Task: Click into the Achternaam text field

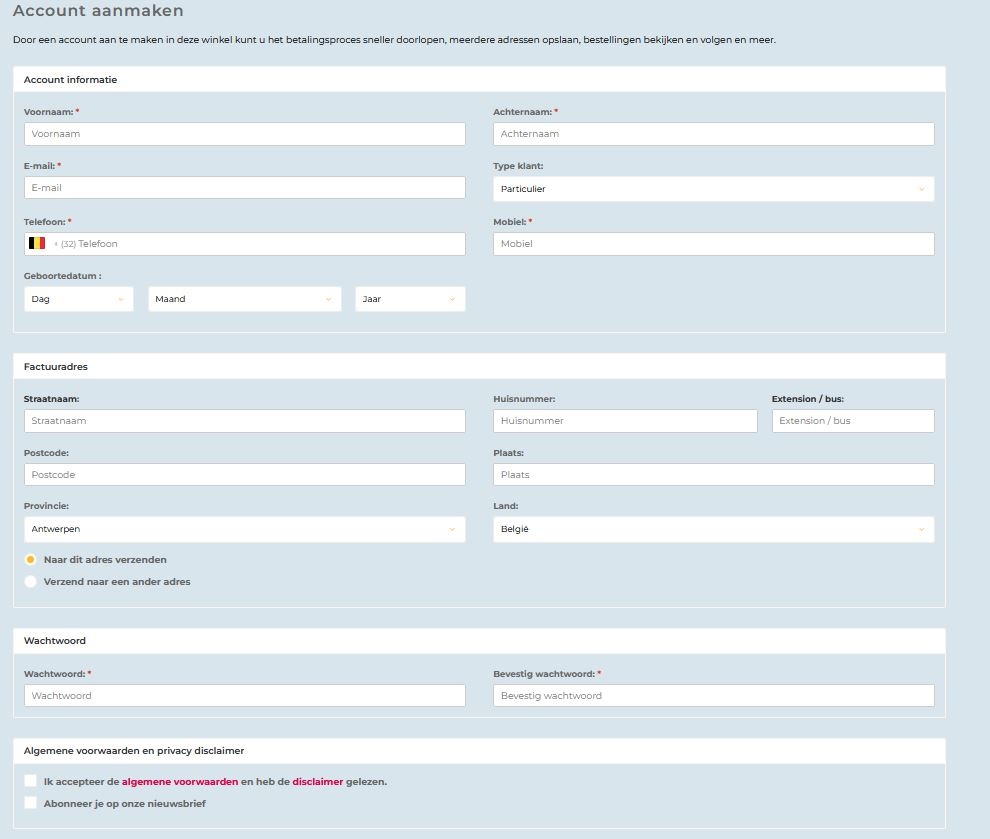Action: [713, 134]
